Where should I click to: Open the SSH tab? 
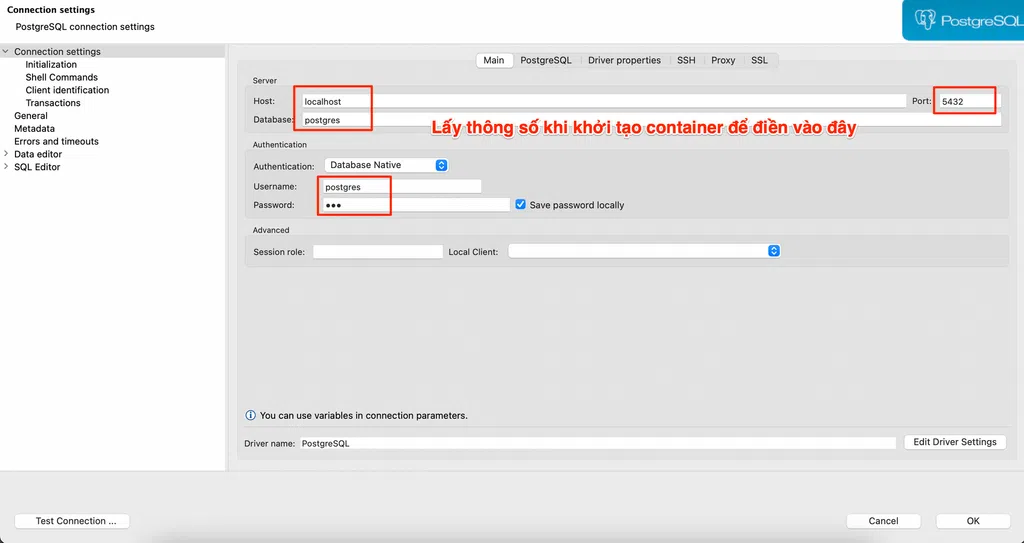[x=686, y=60]
